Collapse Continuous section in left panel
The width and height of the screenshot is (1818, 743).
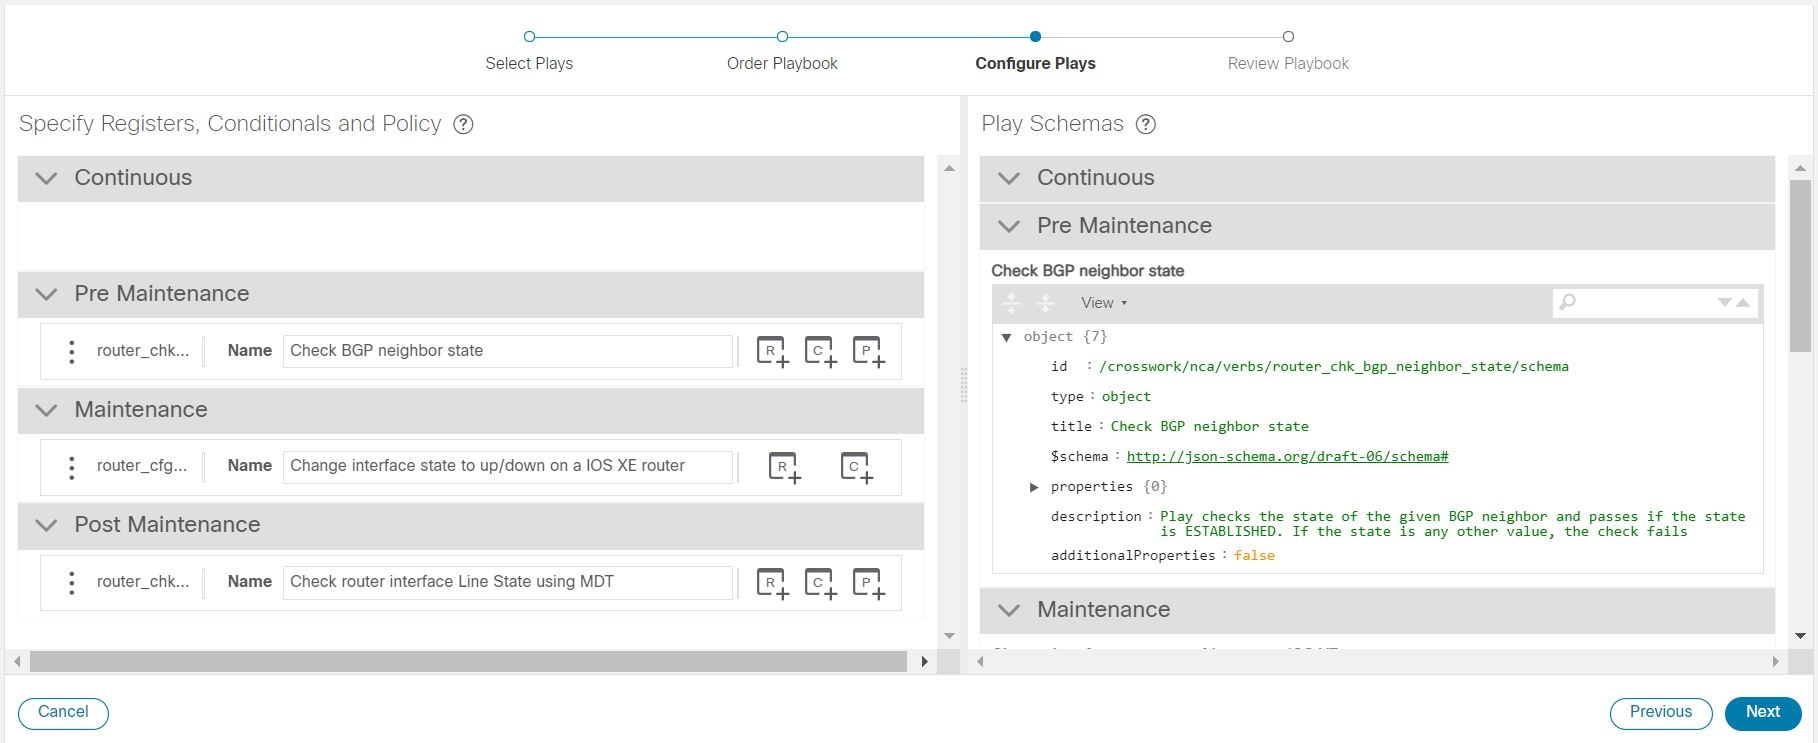tap(46, 178)
